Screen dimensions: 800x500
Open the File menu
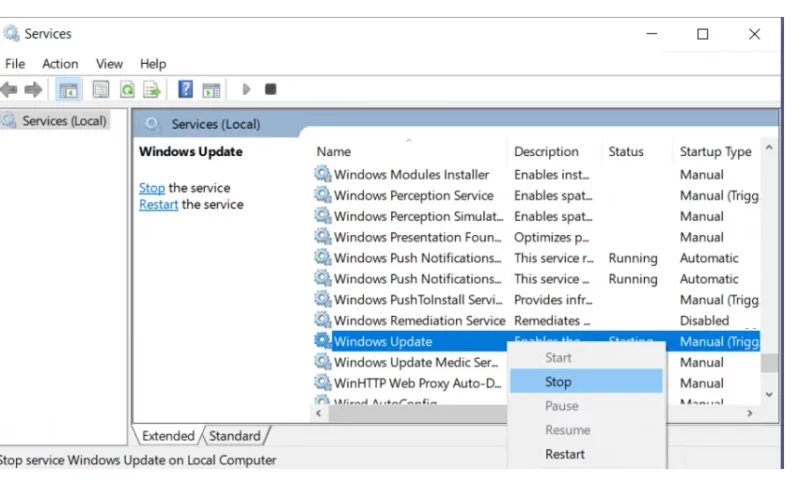(x=15, y=64)
